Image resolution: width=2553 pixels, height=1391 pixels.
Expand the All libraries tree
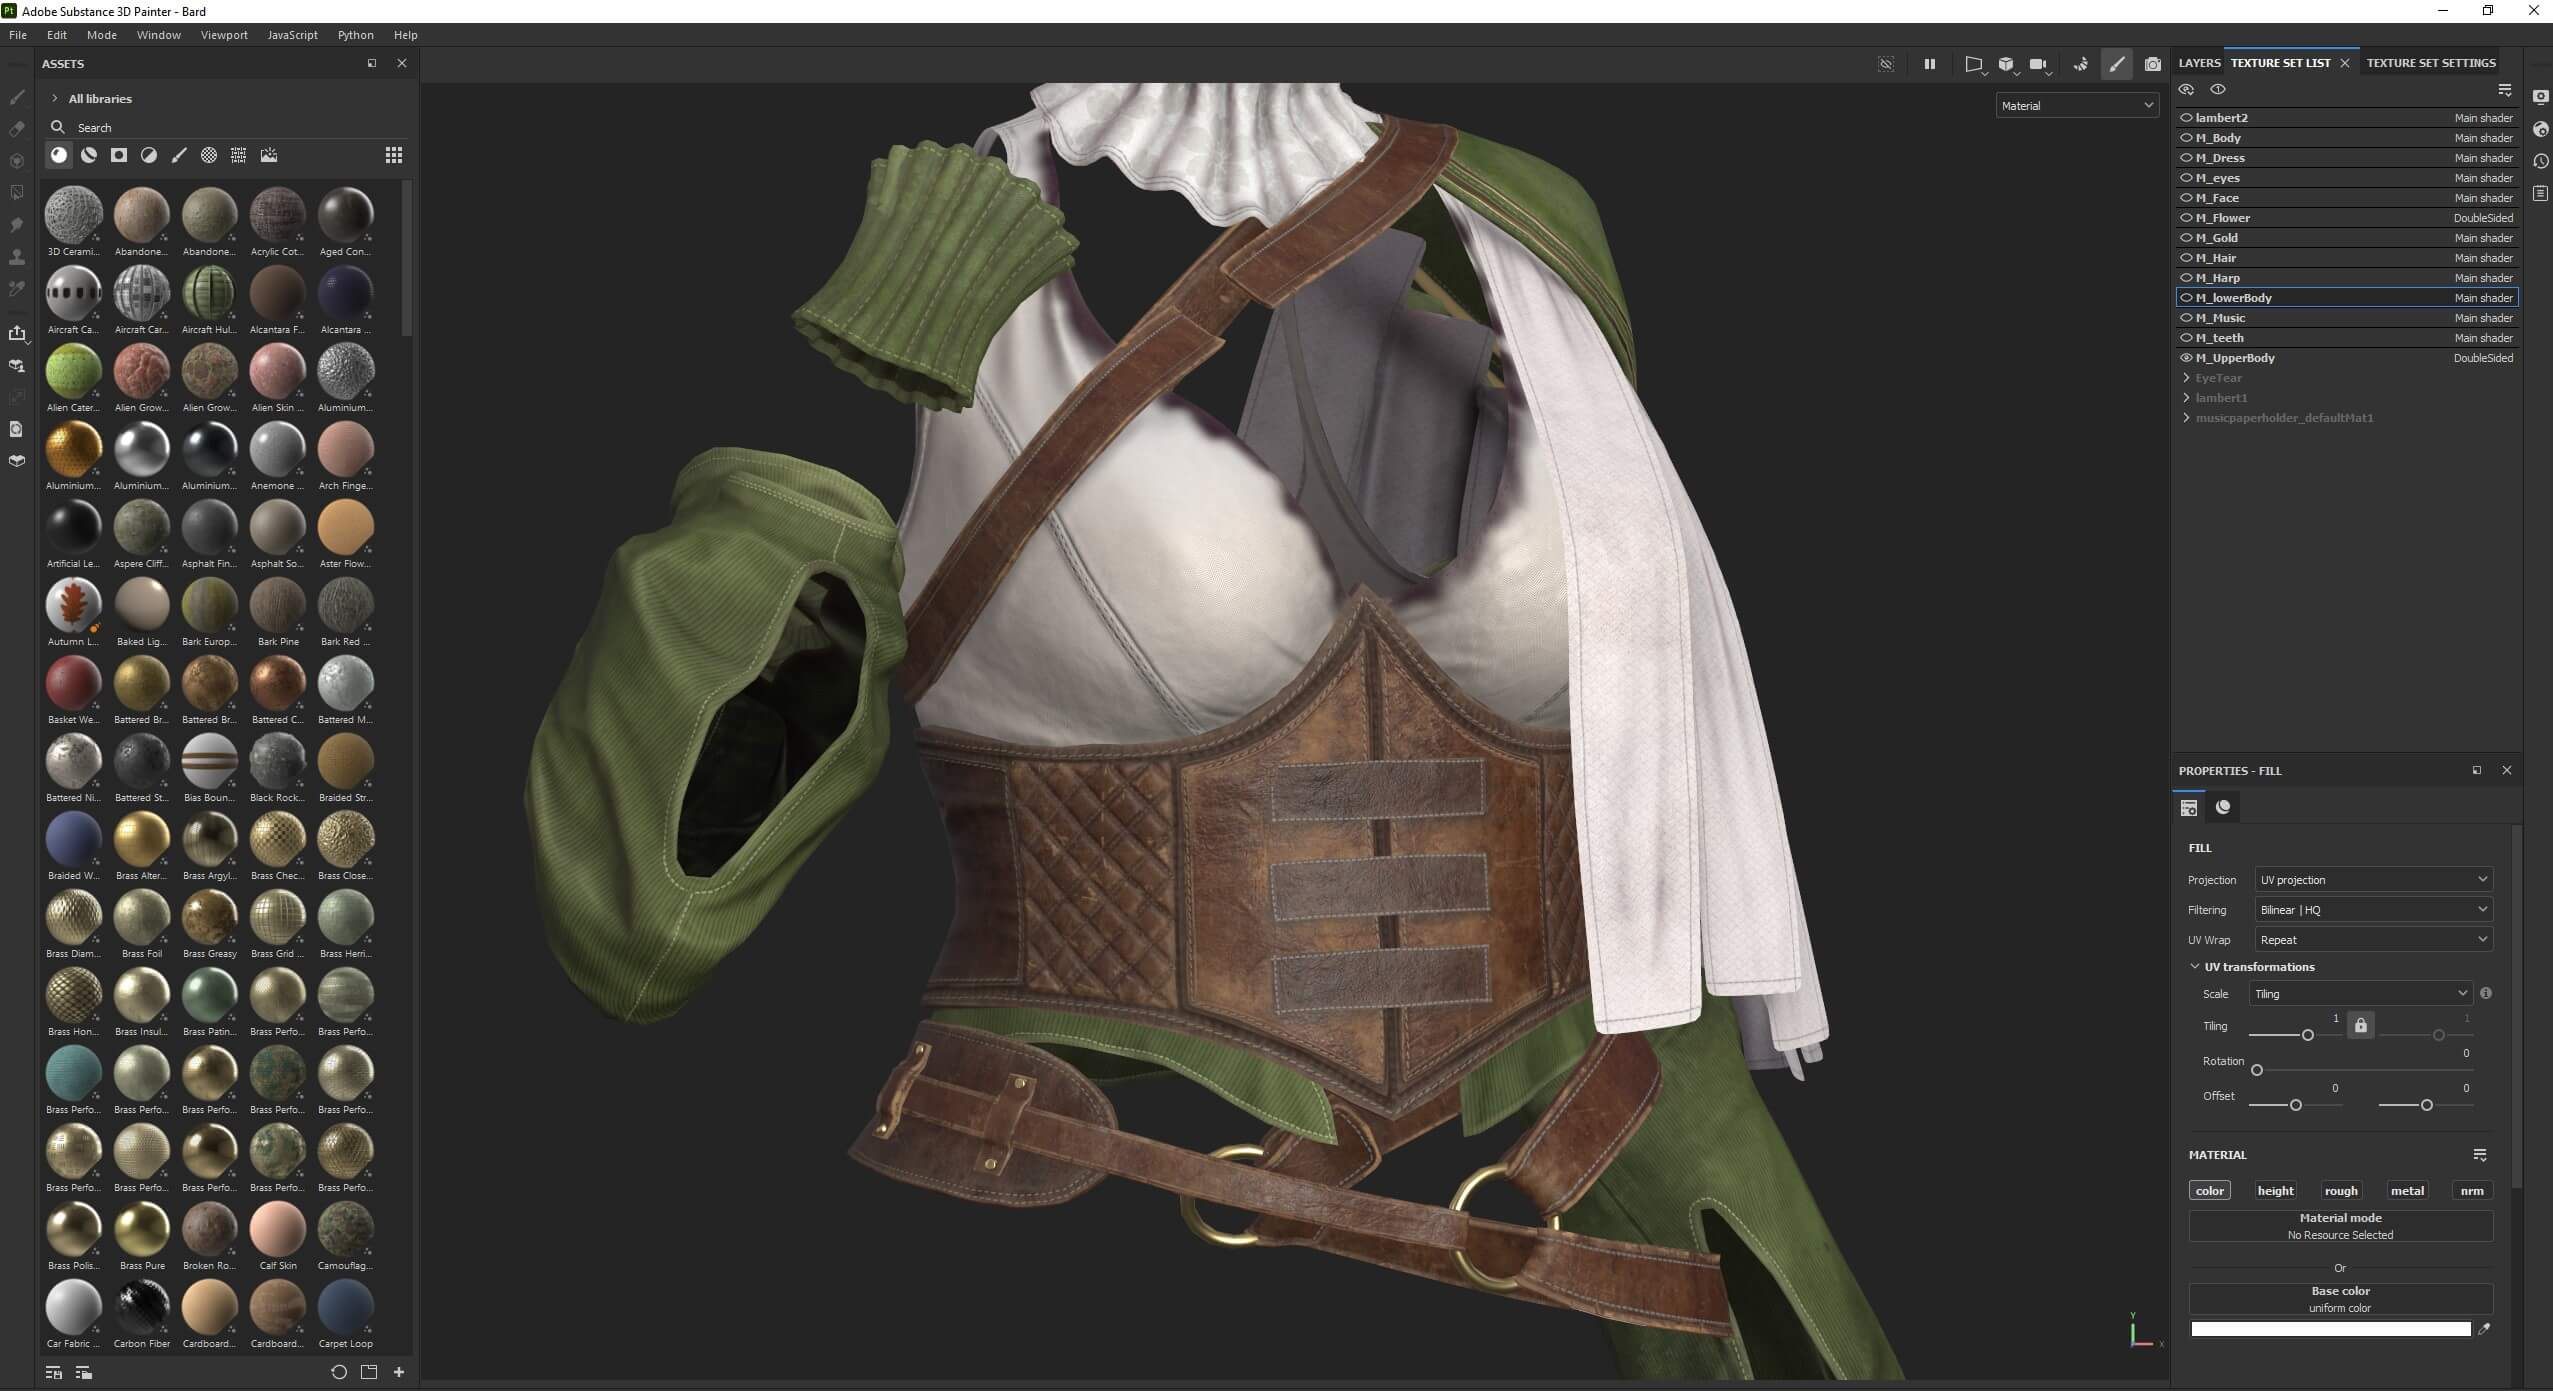pos(55,98)
